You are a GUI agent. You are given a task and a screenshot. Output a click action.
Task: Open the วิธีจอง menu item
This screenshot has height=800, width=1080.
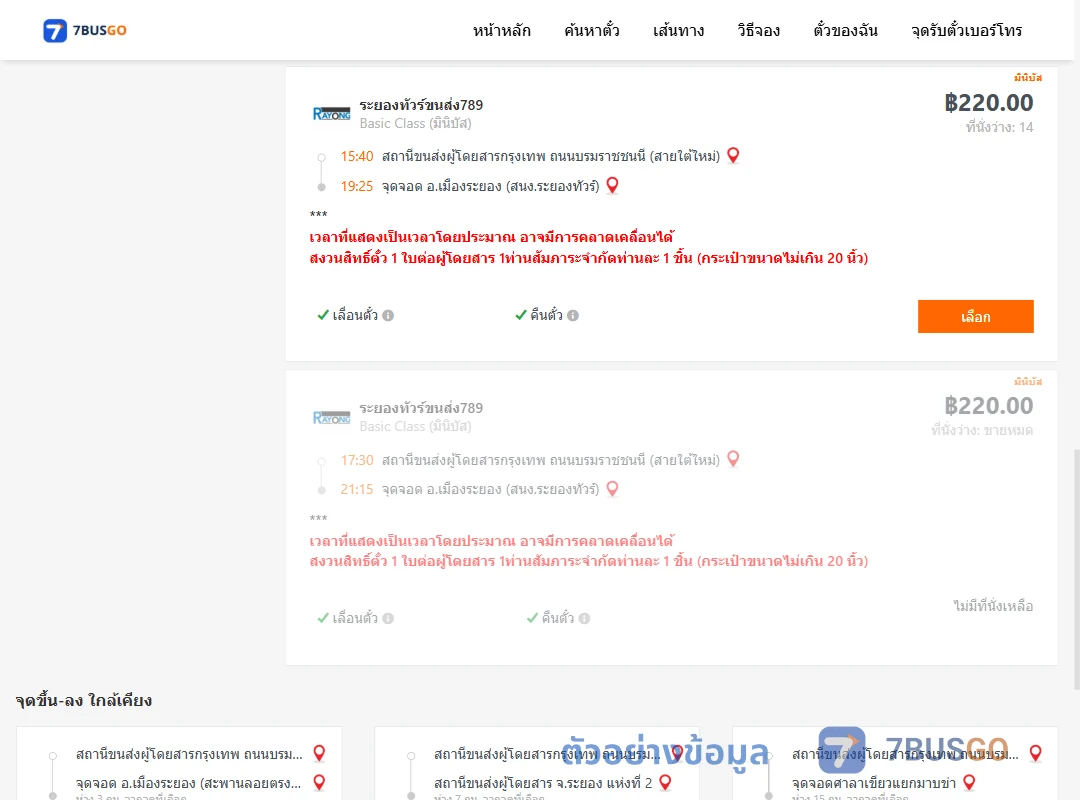click(758, 30)
